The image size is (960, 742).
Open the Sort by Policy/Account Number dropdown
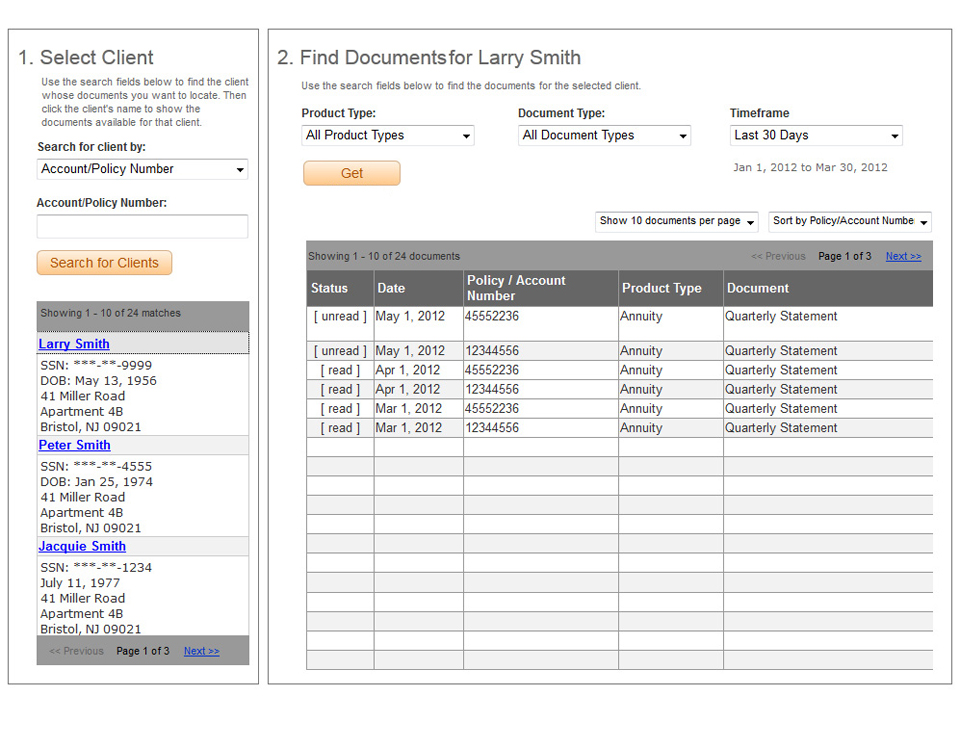coord(850,221)
